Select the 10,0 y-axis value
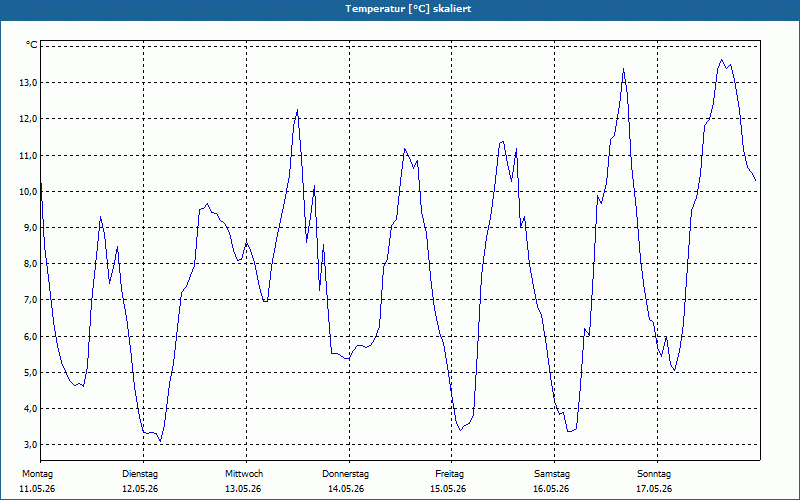 click(28, 191)
